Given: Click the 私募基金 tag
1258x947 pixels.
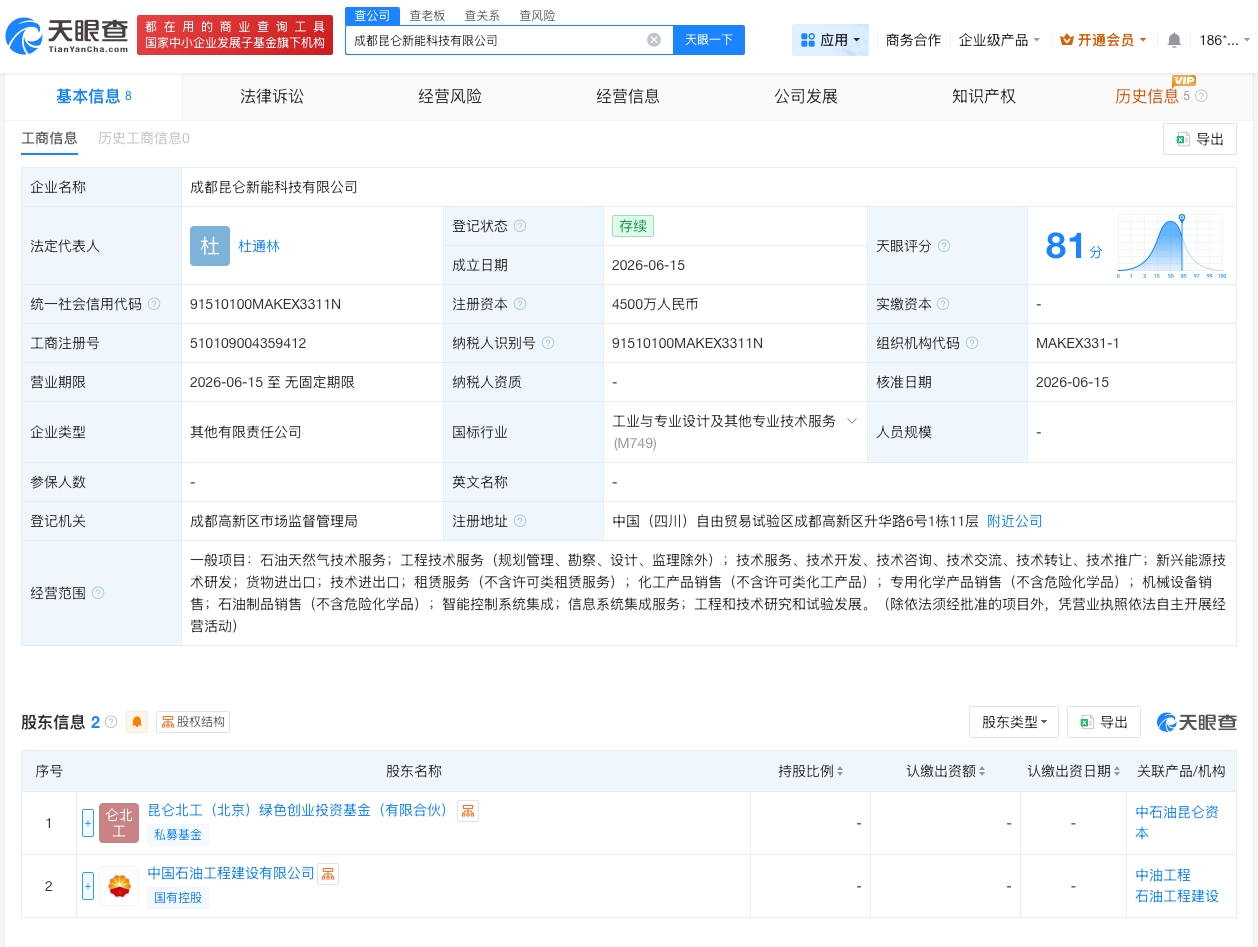Looking at the screenshot, I should pos(177,835).
